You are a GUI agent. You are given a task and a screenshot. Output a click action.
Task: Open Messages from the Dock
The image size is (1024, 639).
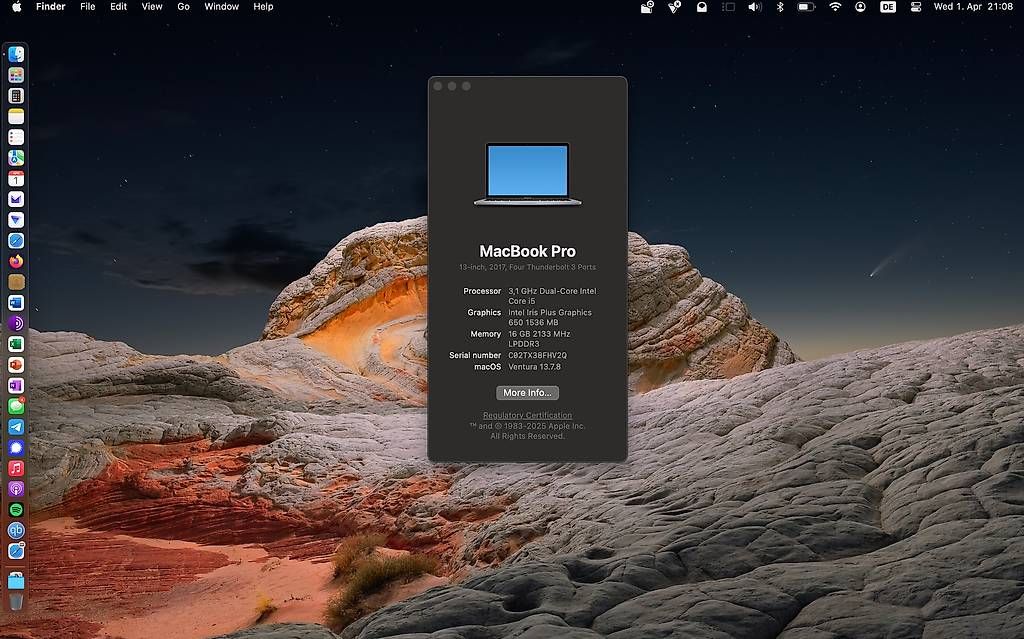(x=16, y=406)
